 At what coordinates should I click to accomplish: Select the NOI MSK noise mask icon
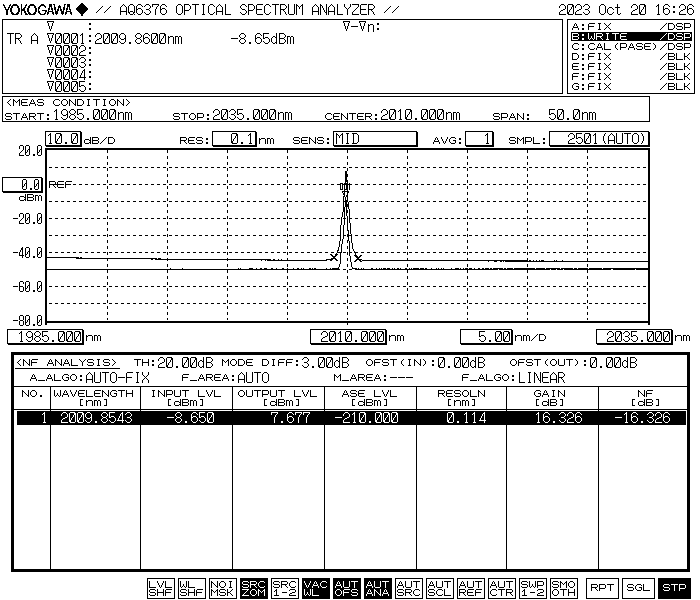coord(222,588)
